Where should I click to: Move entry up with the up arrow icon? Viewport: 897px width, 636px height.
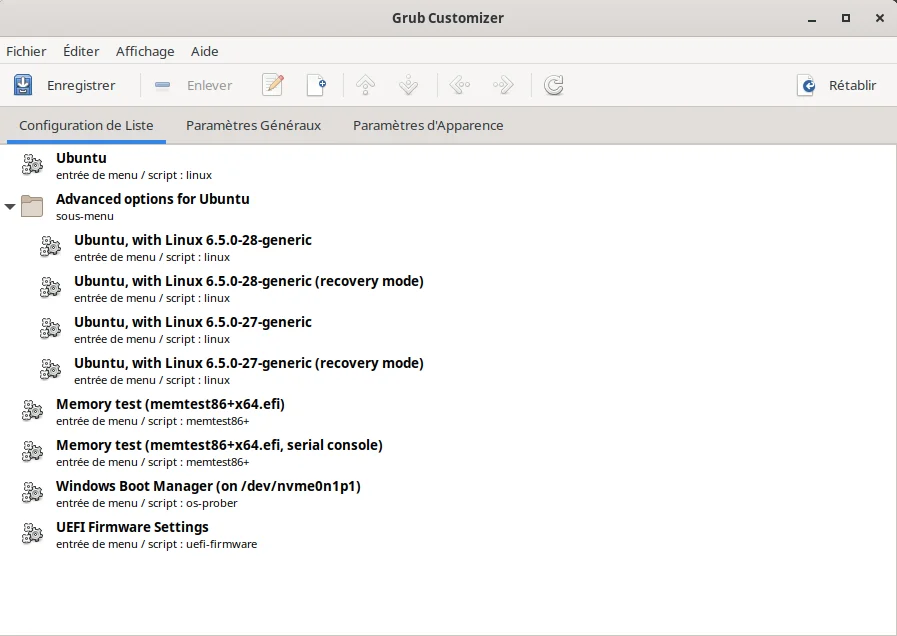(x=366, y=85)
